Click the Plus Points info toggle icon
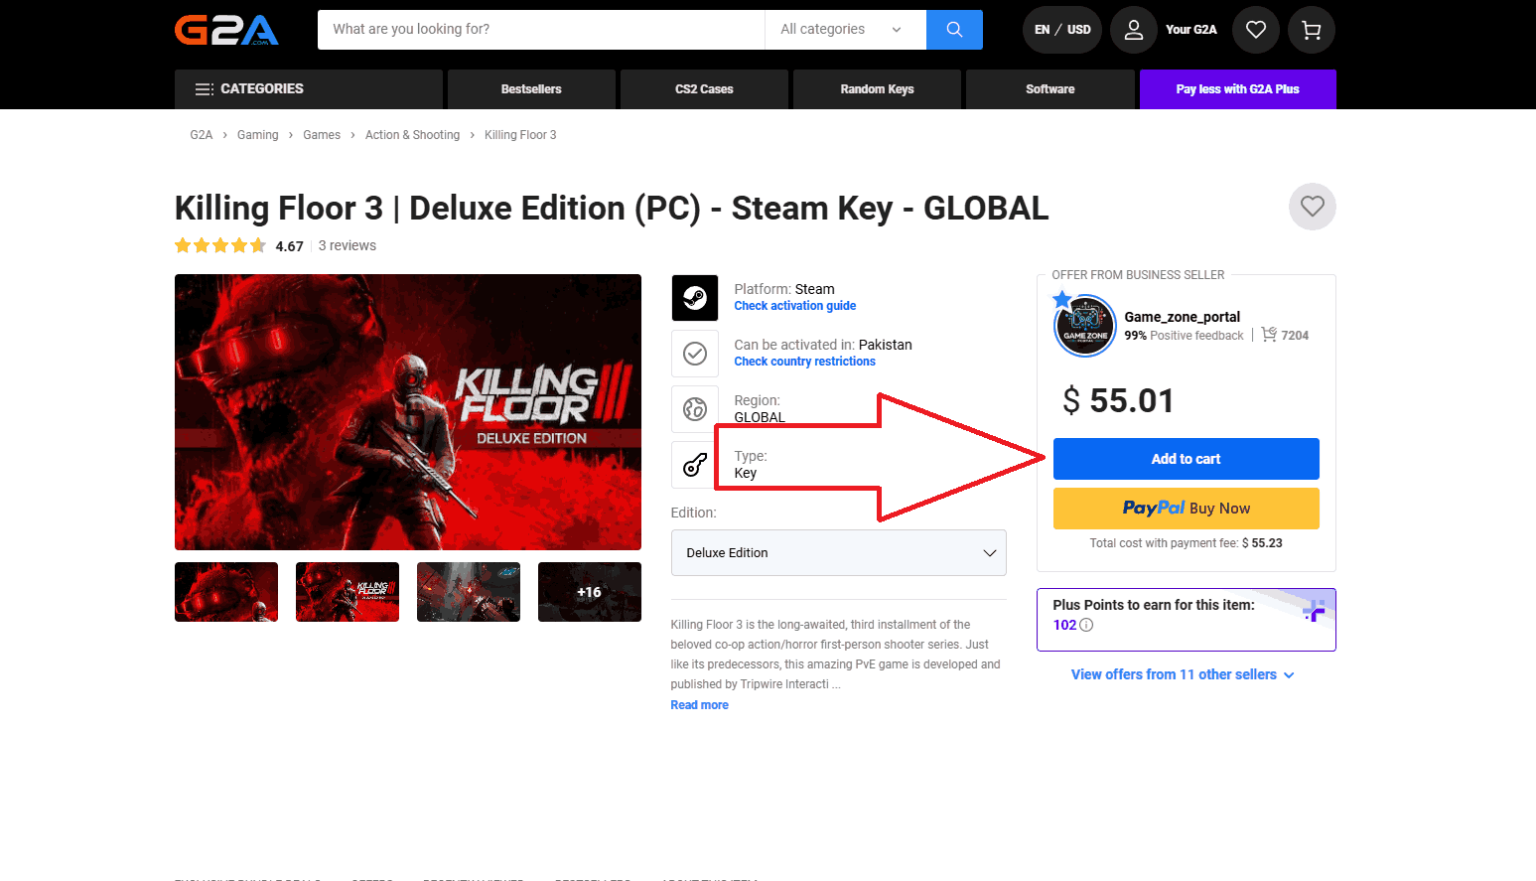Screen dimensions: 1536x881 tap(1087, 625)
